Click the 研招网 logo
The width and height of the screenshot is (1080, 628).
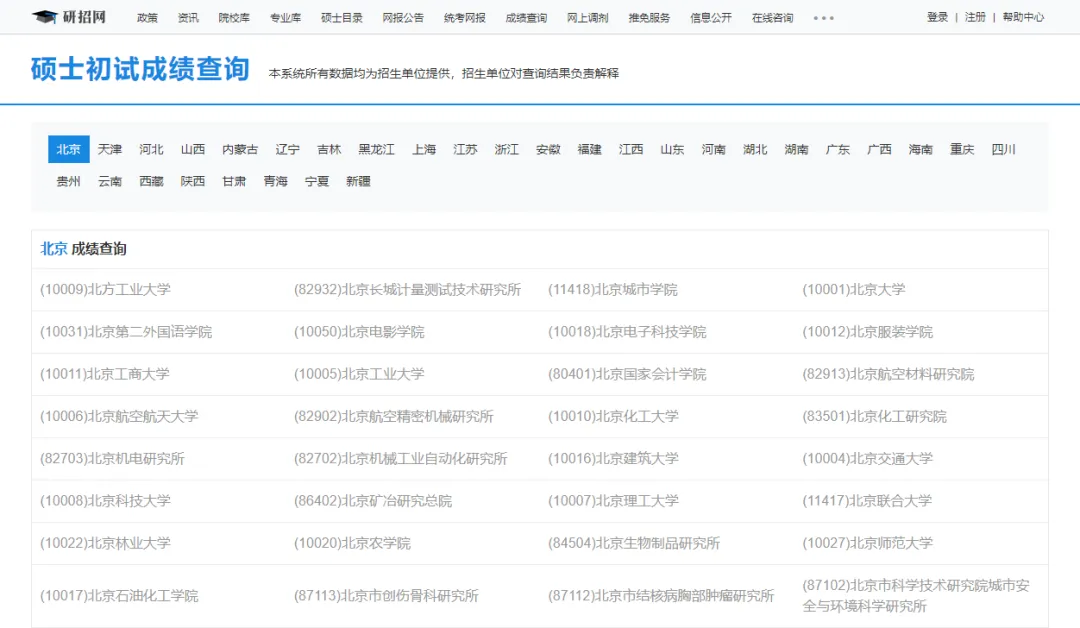[69, 17]
